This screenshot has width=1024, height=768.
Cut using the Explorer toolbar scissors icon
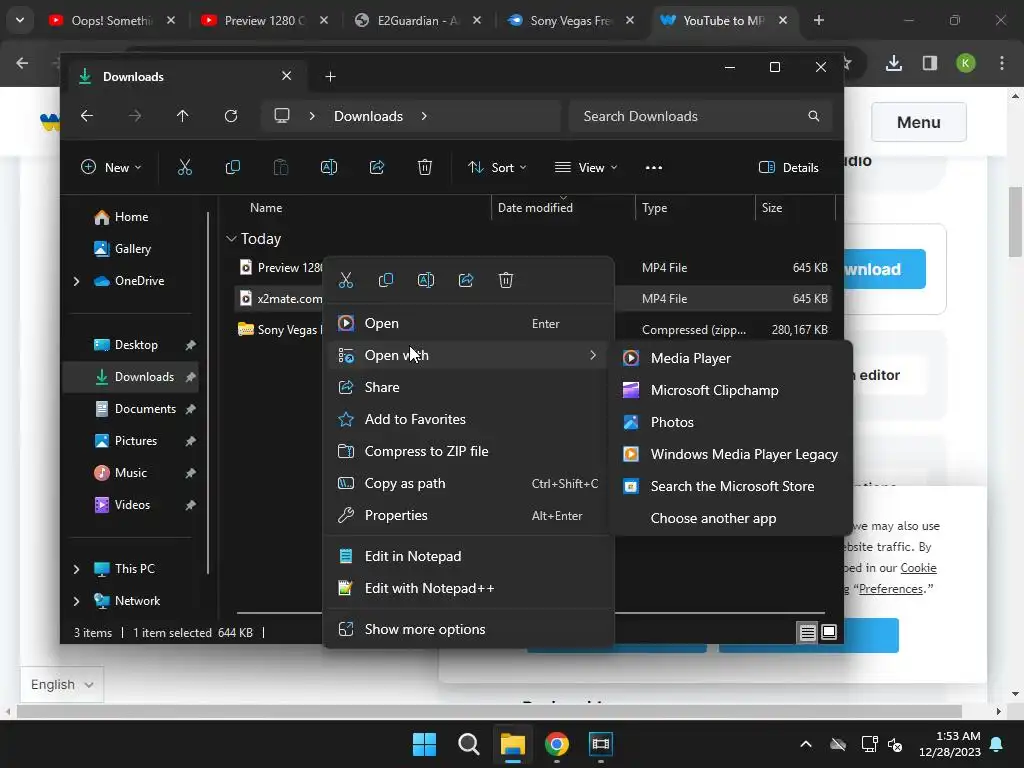[x=185, y=168]
